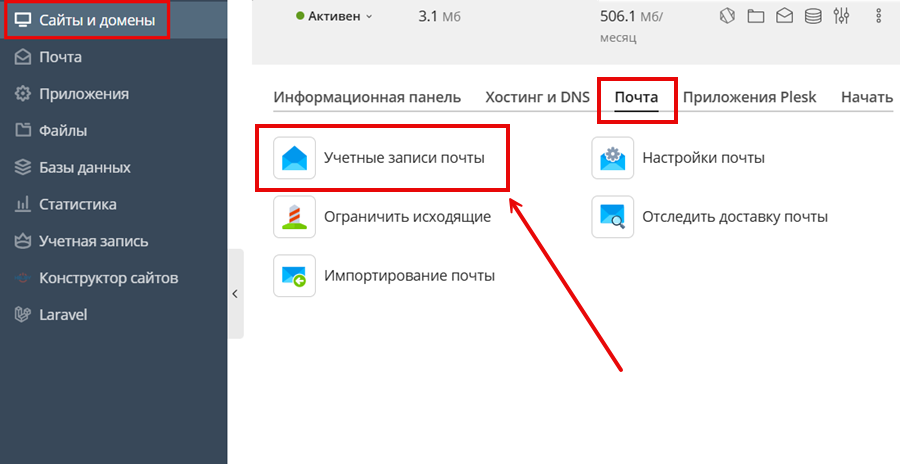Open the mail accounts envelope icon
This screenshot has width=900, height=464.
point(294,158)
